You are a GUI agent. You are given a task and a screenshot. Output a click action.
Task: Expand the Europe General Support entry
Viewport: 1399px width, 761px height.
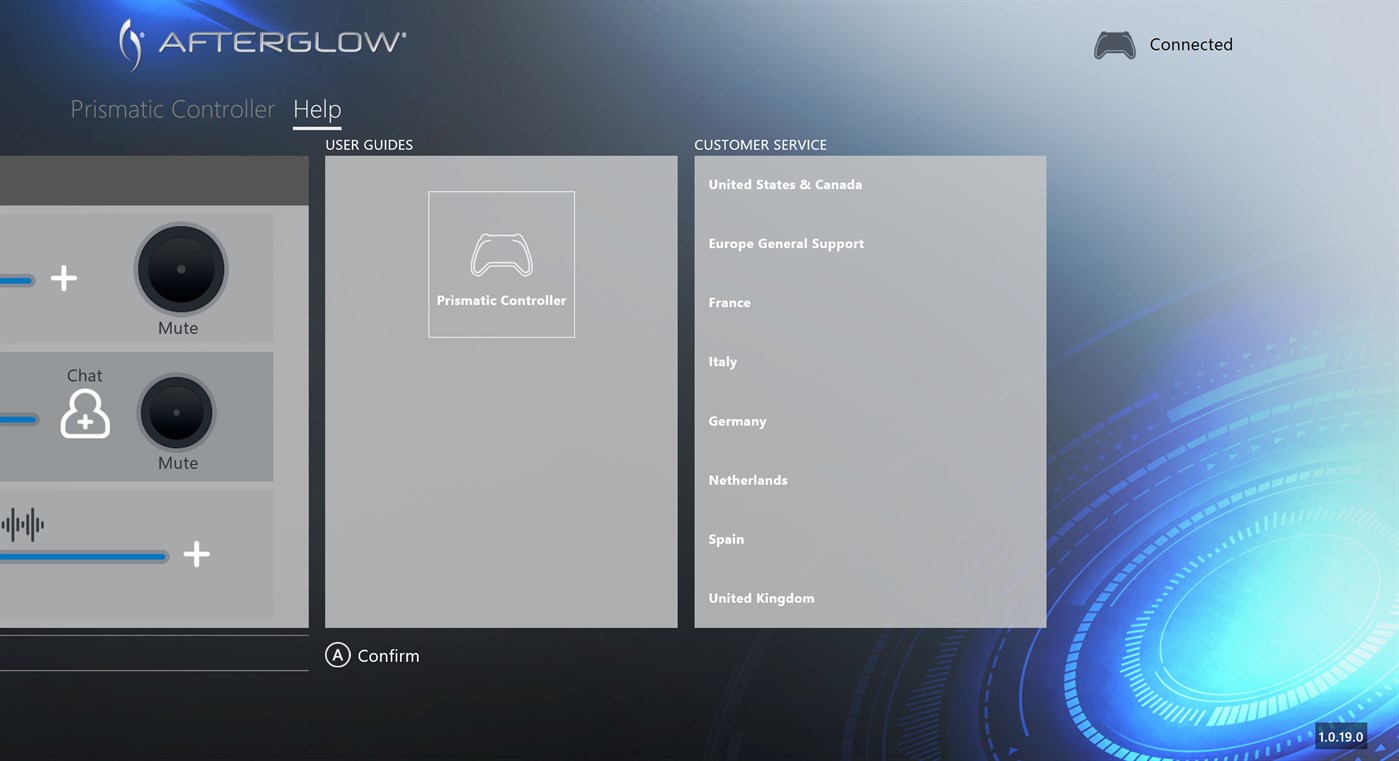click(x=786, y=243)
